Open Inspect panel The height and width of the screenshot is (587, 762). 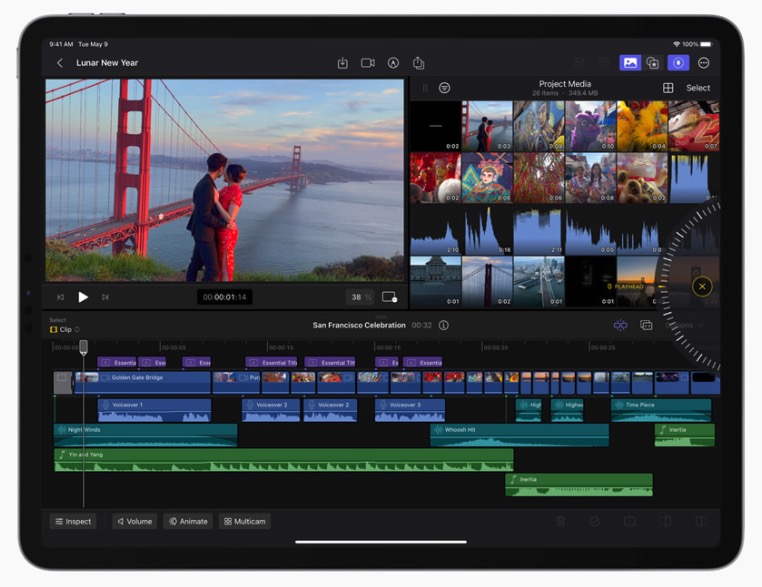73,521
